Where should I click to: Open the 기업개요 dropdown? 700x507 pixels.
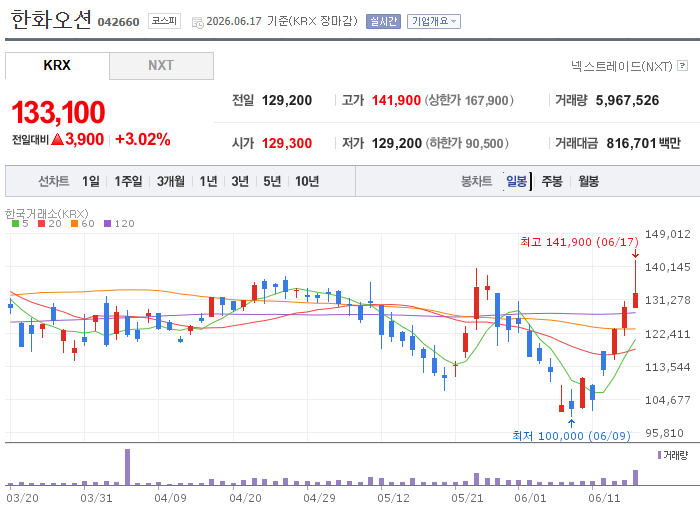[433, 21]
